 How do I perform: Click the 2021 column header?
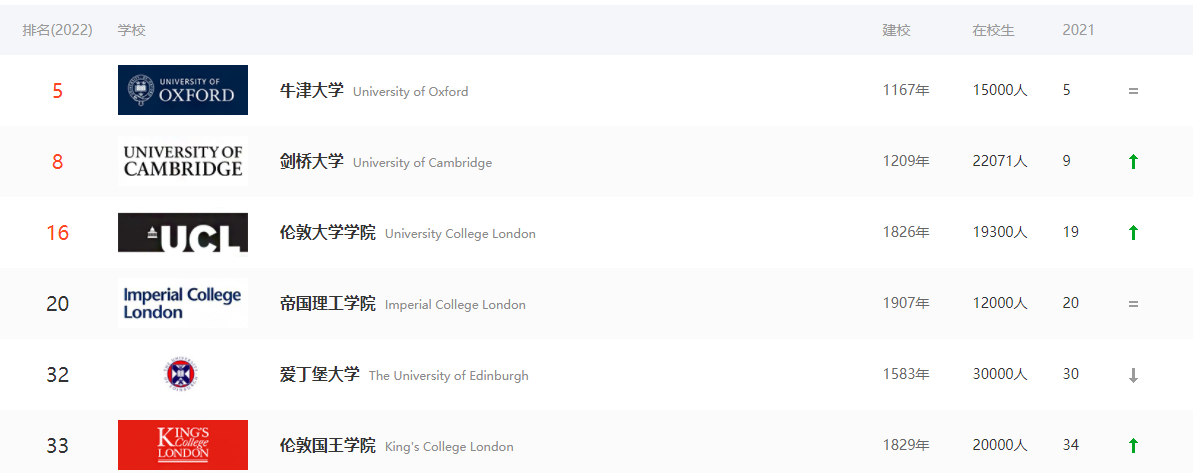click(x=1078, y=30)
